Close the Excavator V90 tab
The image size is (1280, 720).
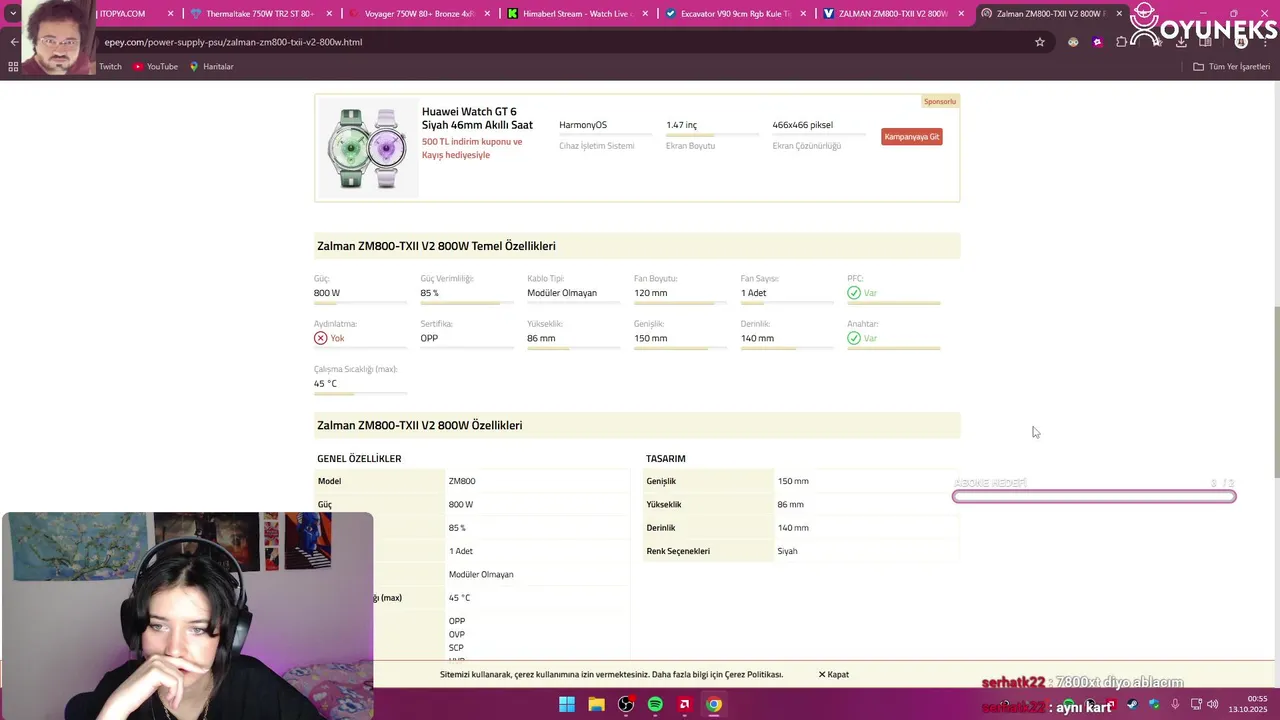pos(804,14)
